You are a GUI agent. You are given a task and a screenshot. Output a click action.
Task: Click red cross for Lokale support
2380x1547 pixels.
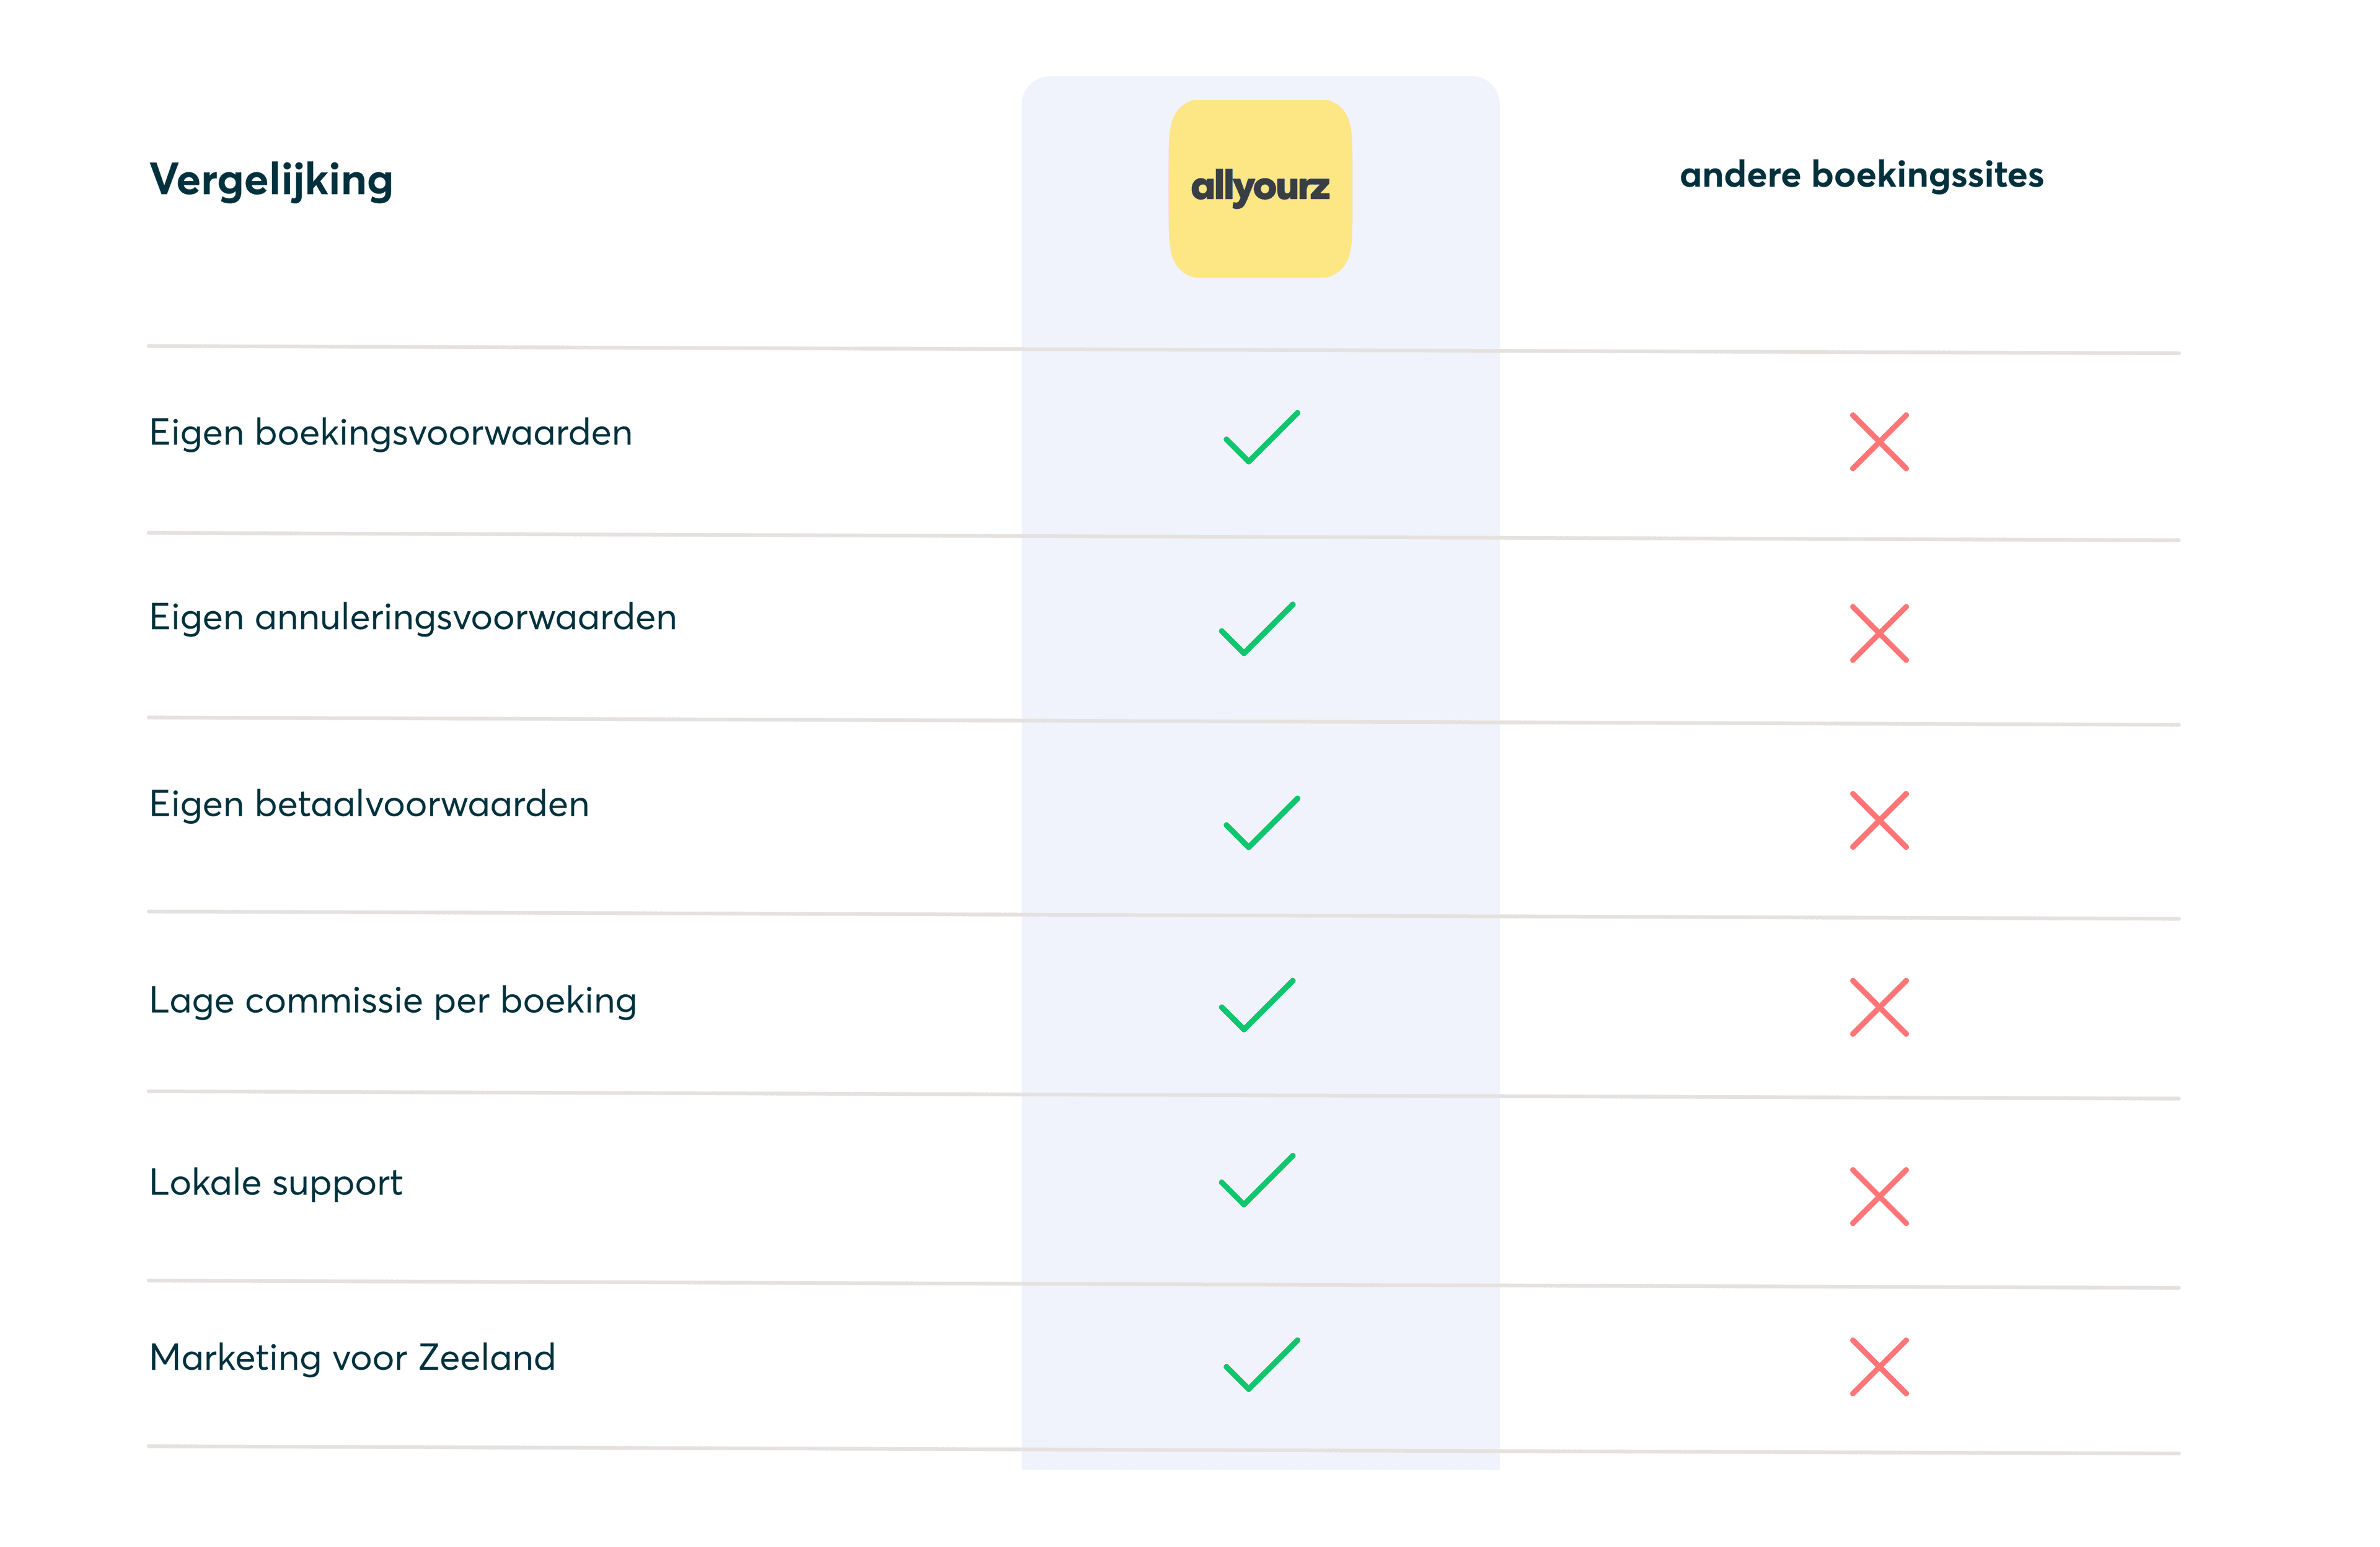(1878, 1196)
